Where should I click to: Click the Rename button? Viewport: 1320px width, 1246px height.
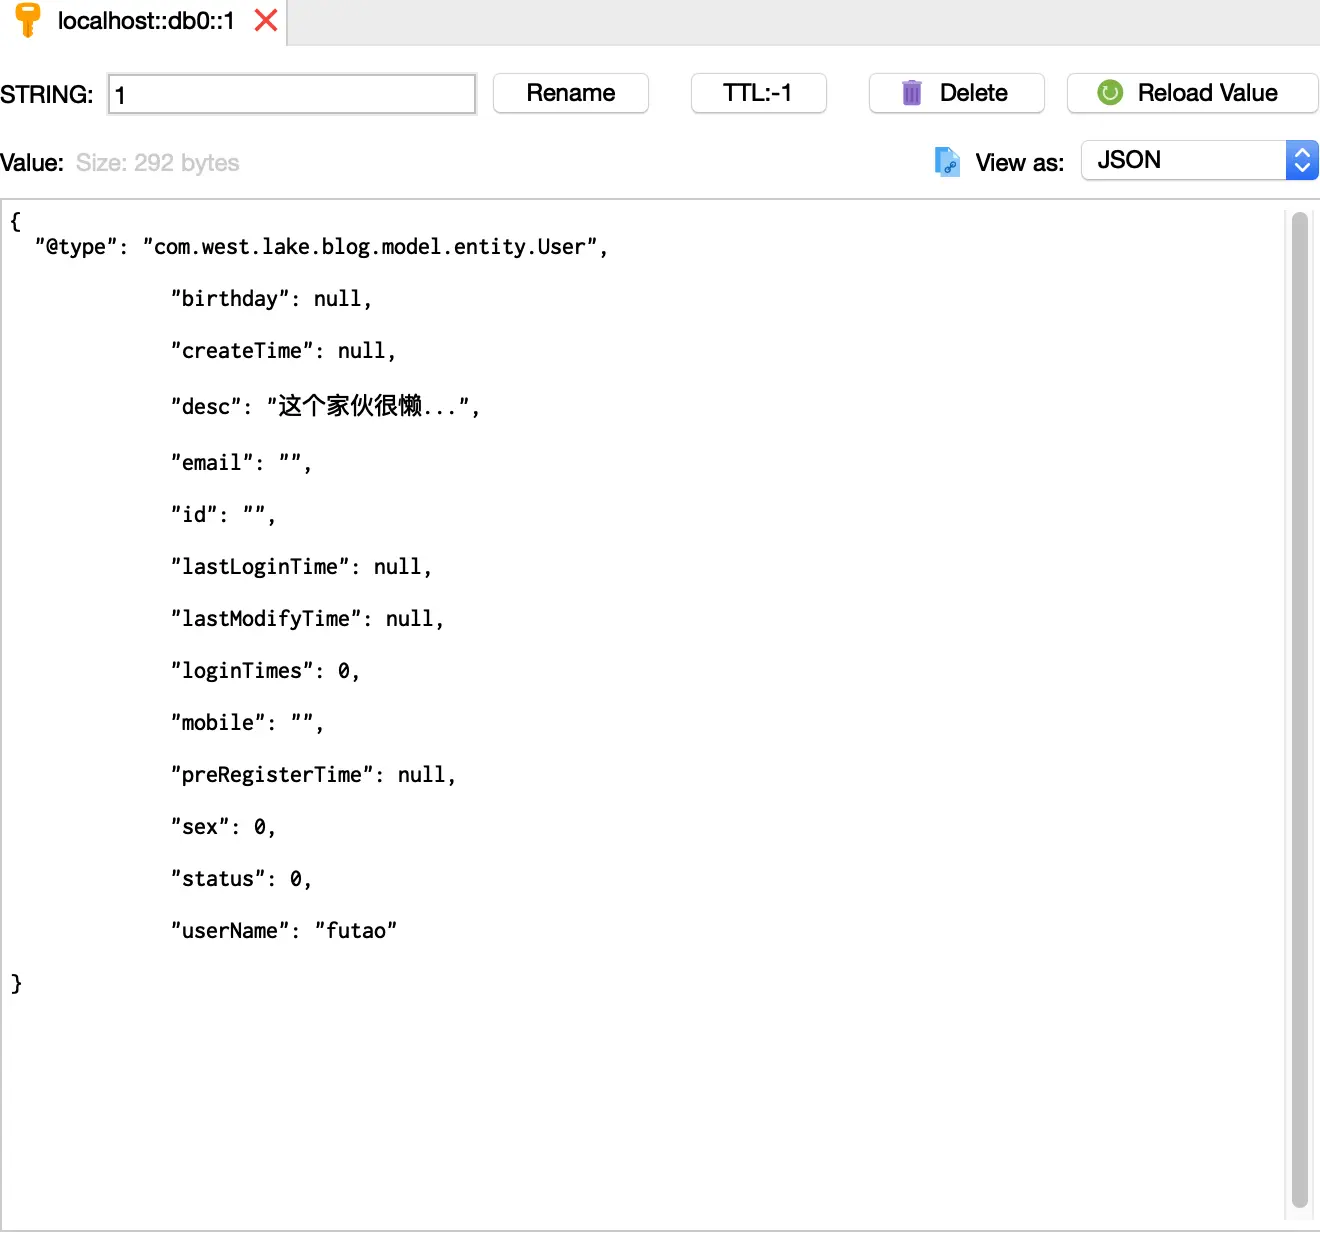click(x=571, y=93)
